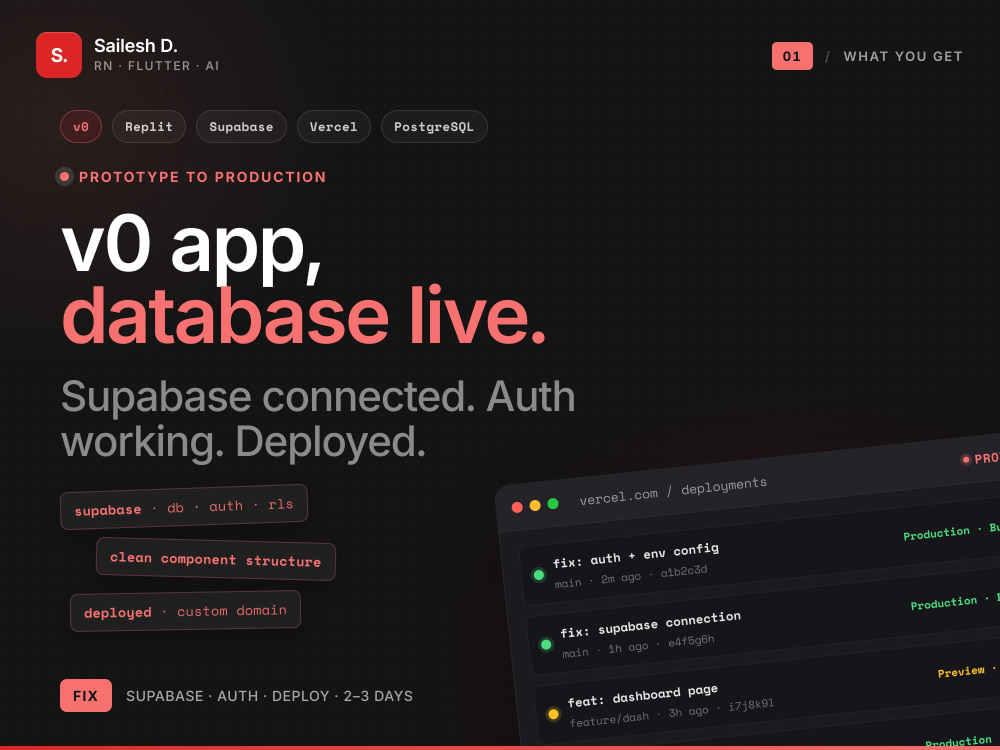Open the fix: supabase connection deployment
Image resolution: width=1000 pixels, height=750 pixels.
(x=651, y=624)
